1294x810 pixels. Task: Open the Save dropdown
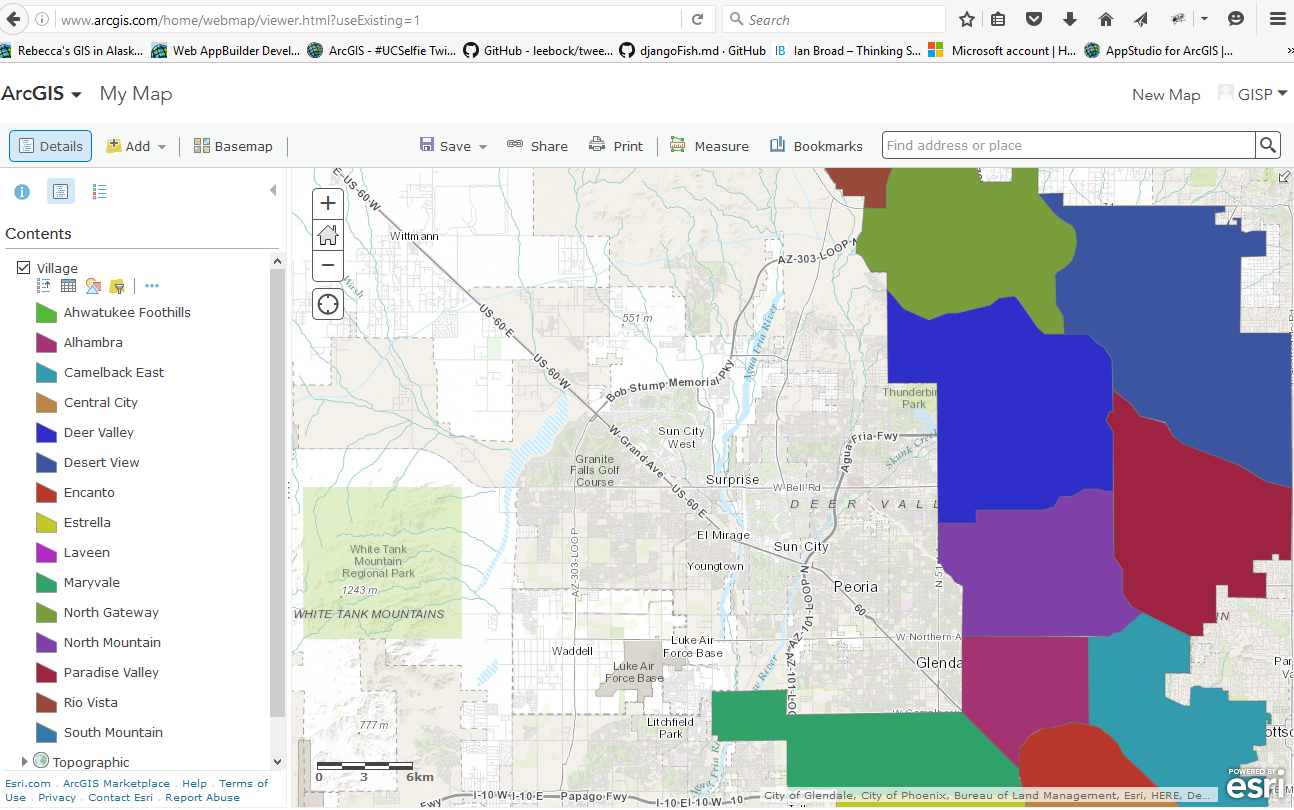tap(453, 146)
